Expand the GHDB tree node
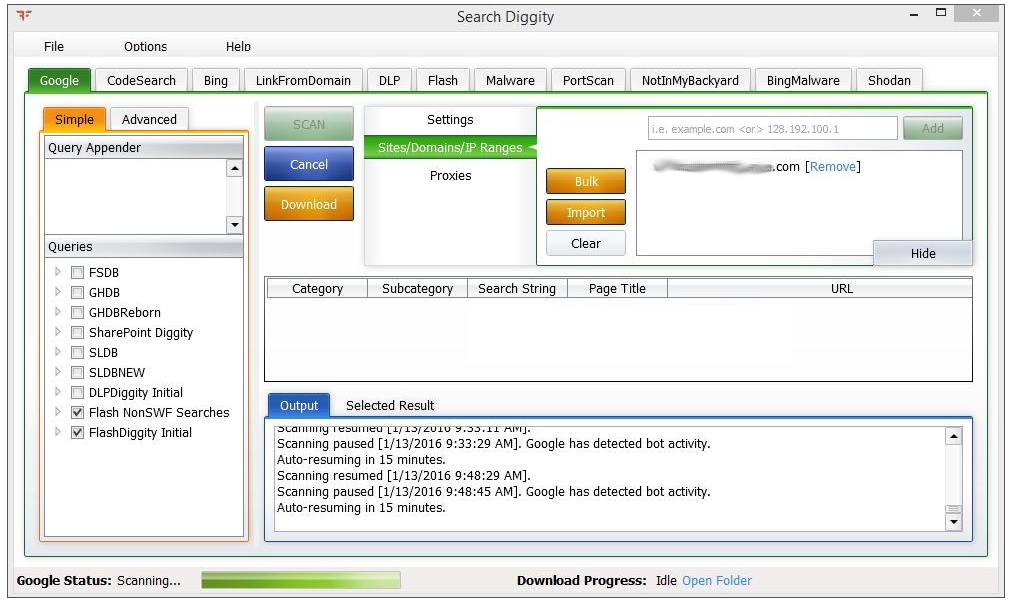 [x=57, y=291]
